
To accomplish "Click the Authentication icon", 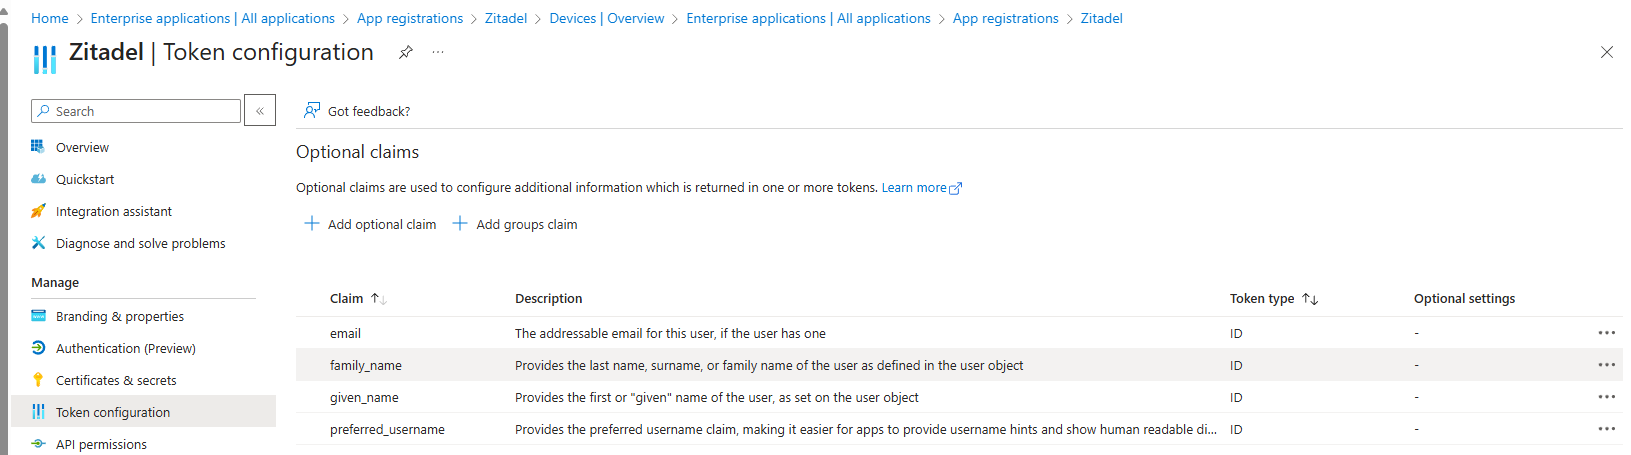I will (38, 347).
